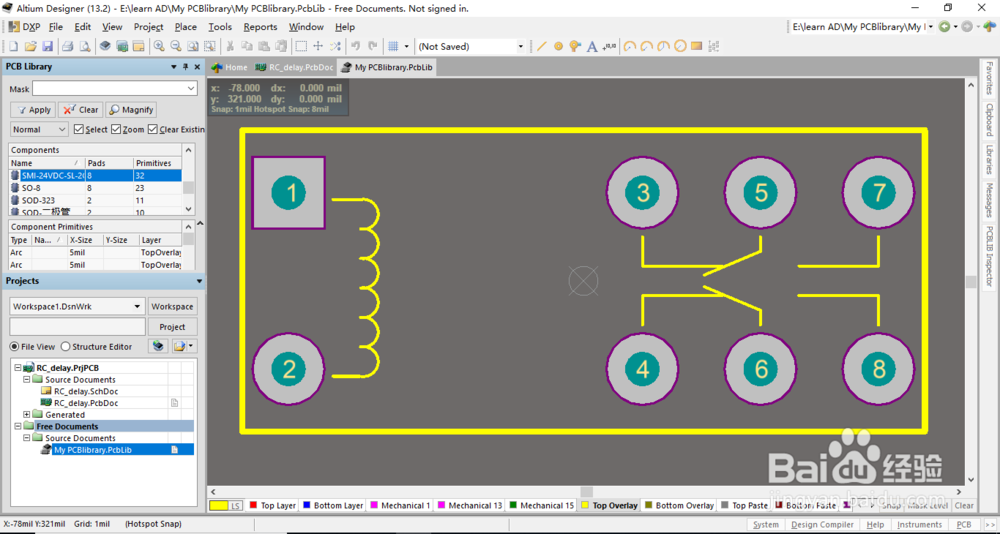Select the Place Pad tool
Image resolution: width=1000 pixels, height=534 pixels.
(x=559, y=47)
